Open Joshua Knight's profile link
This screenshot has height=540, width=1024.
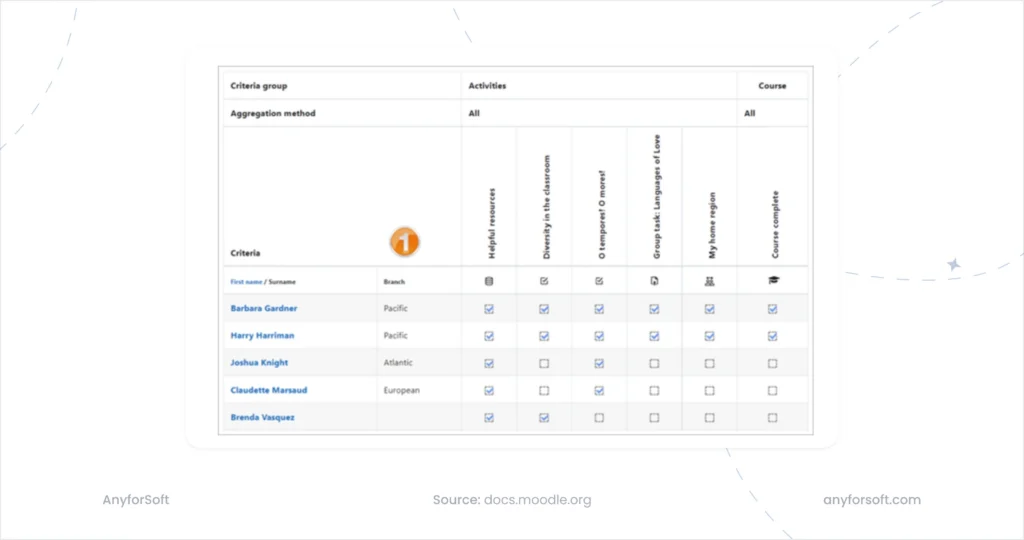click(x=259, y=363)
